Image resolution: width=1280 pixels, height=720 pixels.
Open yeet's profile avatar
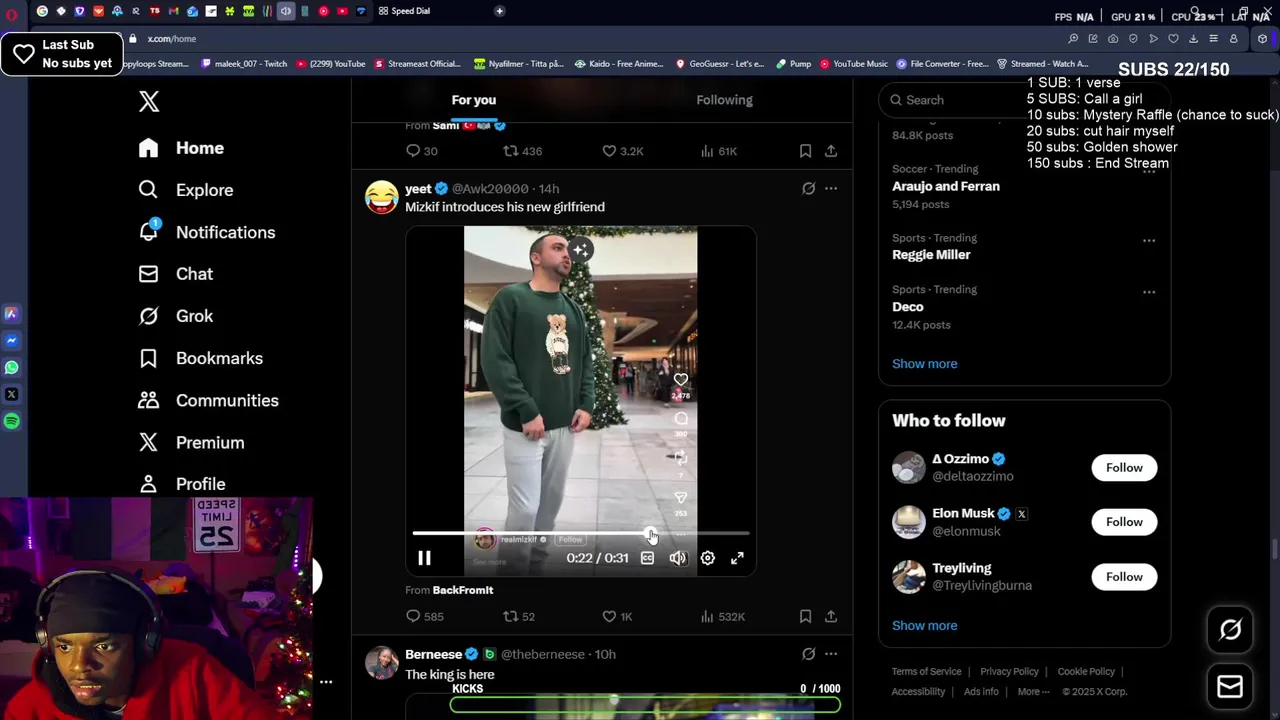[381, 197]
